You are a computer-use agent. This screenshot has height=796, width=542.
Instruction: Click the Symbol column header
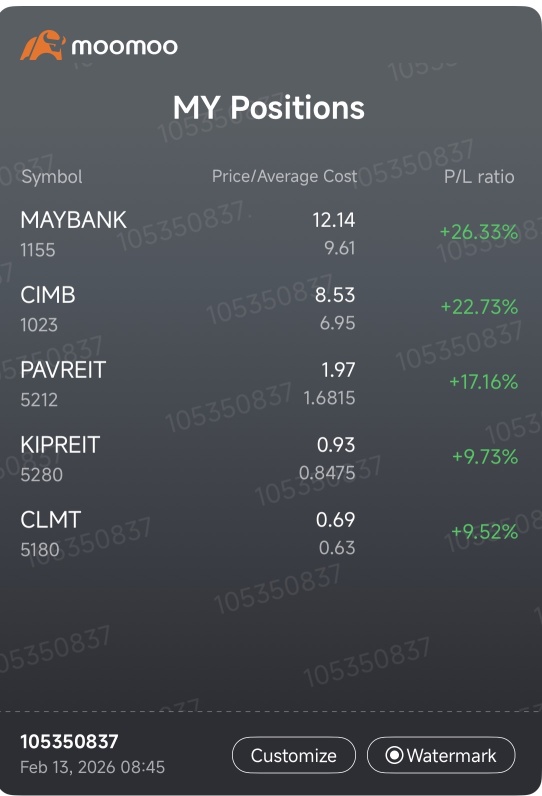click(52, 177)
